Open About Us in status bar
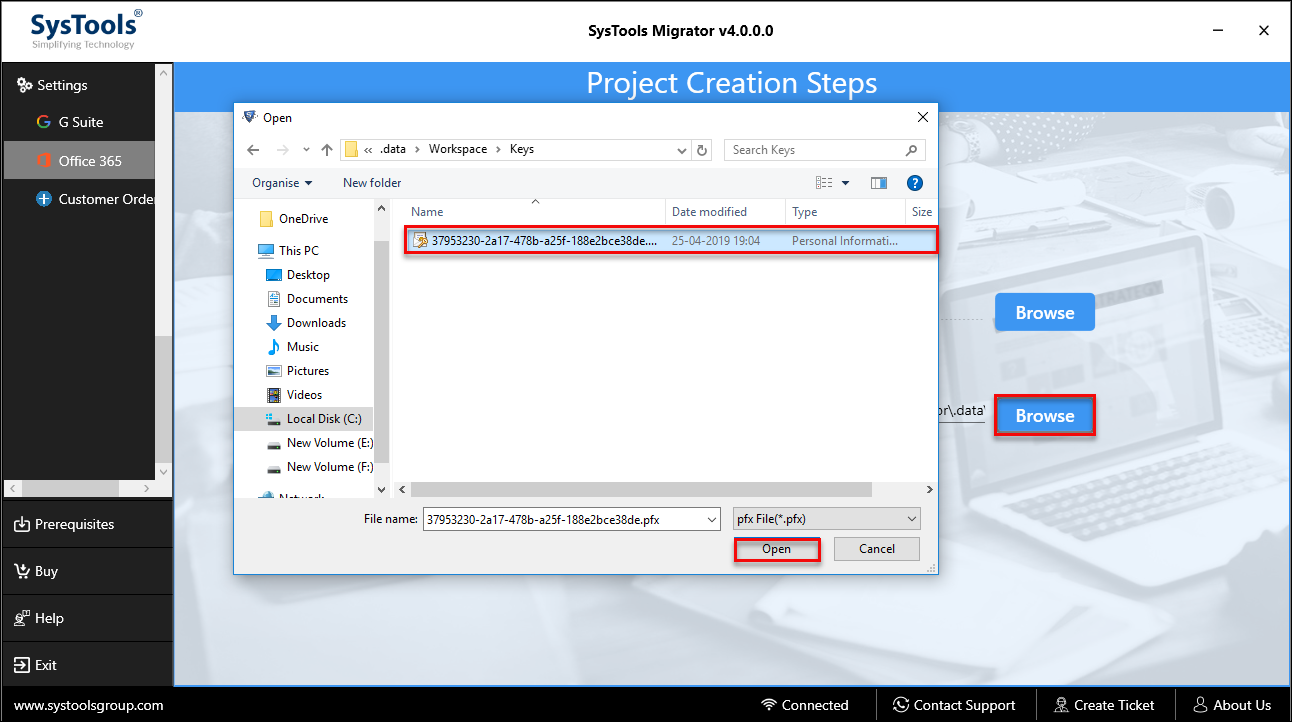The height and width of the screenshot is (722, 1292). pos(1232,705)
